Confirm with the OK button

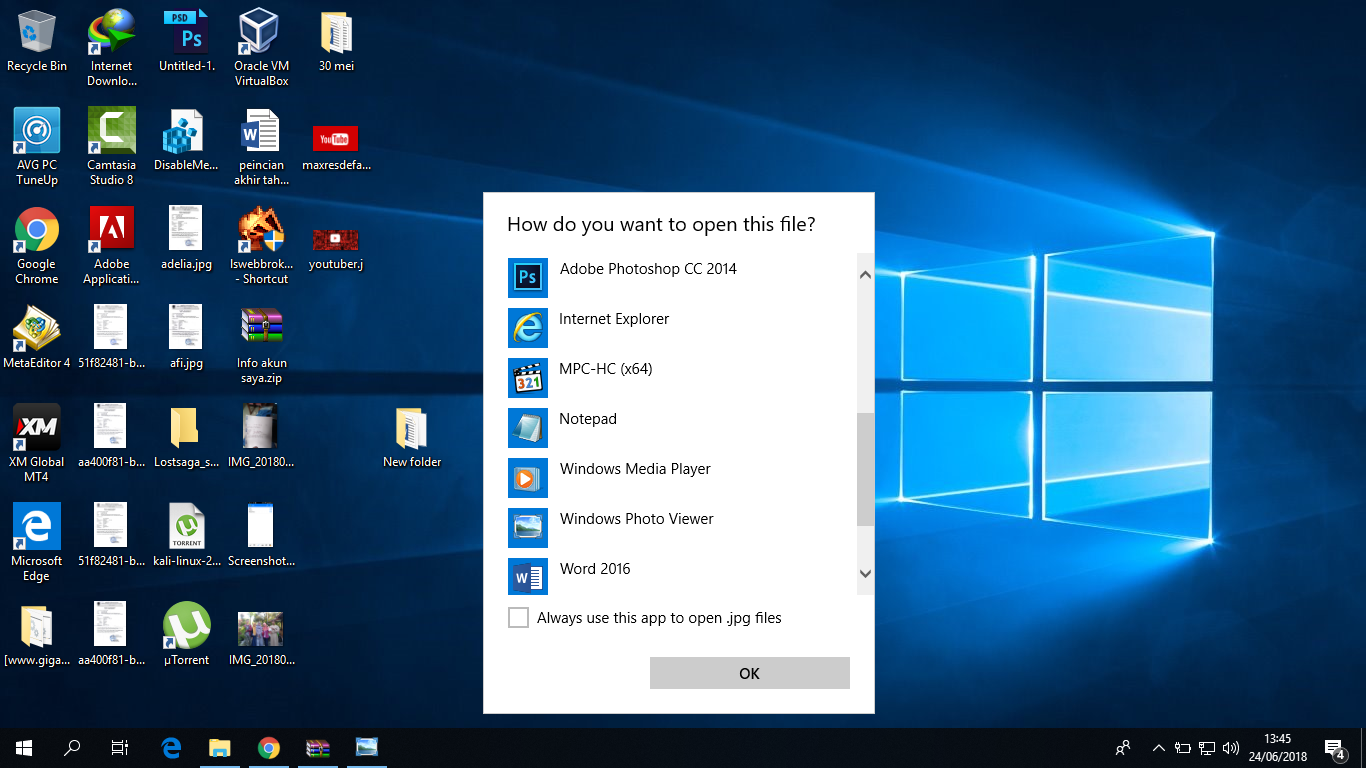click(750, 673)
